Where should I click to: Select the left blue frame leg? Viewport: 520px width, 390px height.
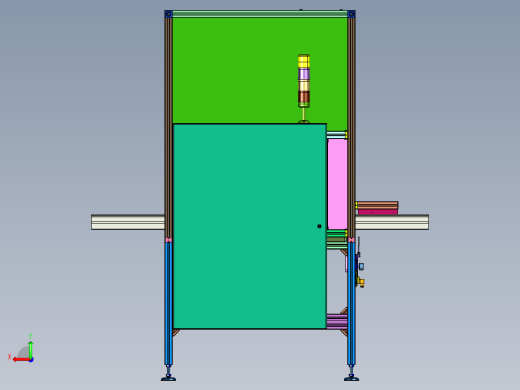point(168,303)
